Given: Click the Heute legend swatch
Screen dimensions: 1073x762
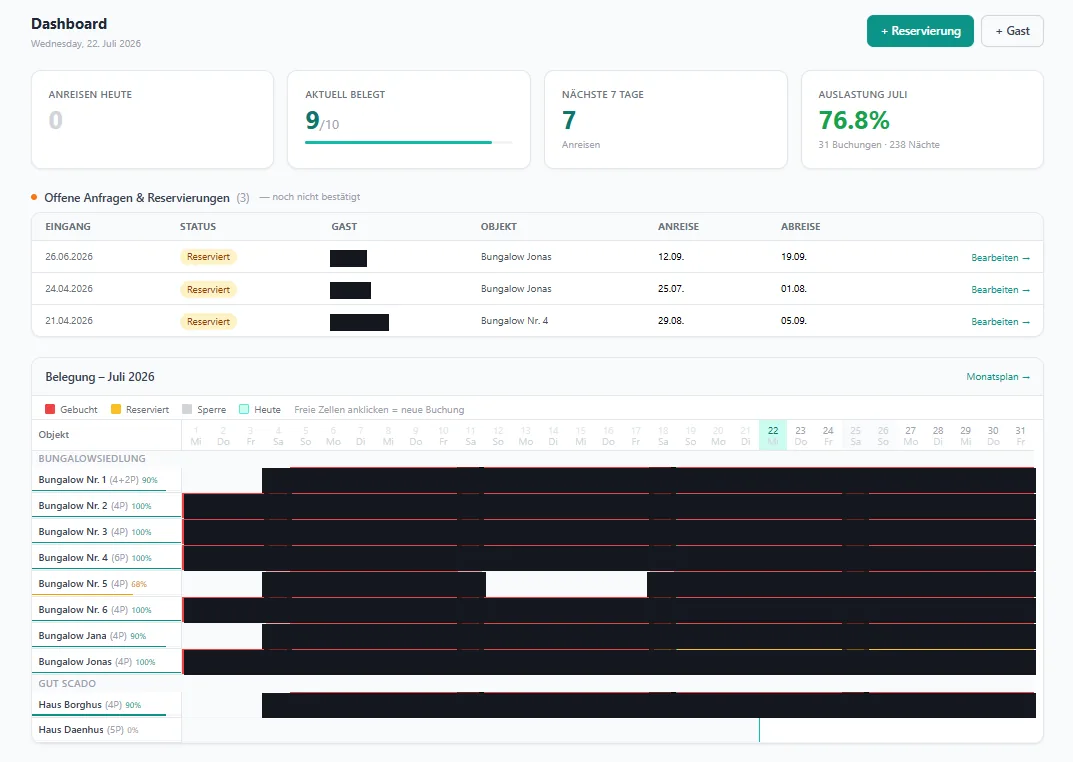Looking at the screenshot, I should pyautogui.click(x=244, y=409).
